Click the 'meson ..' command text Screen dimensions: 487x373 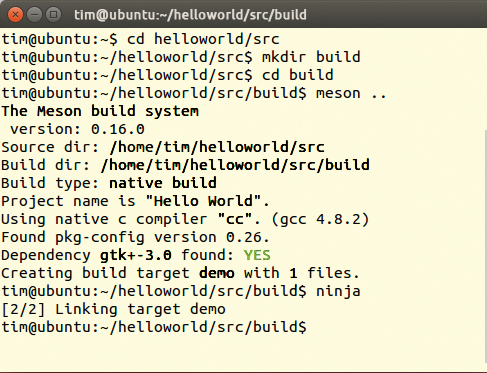pos(351,93)
